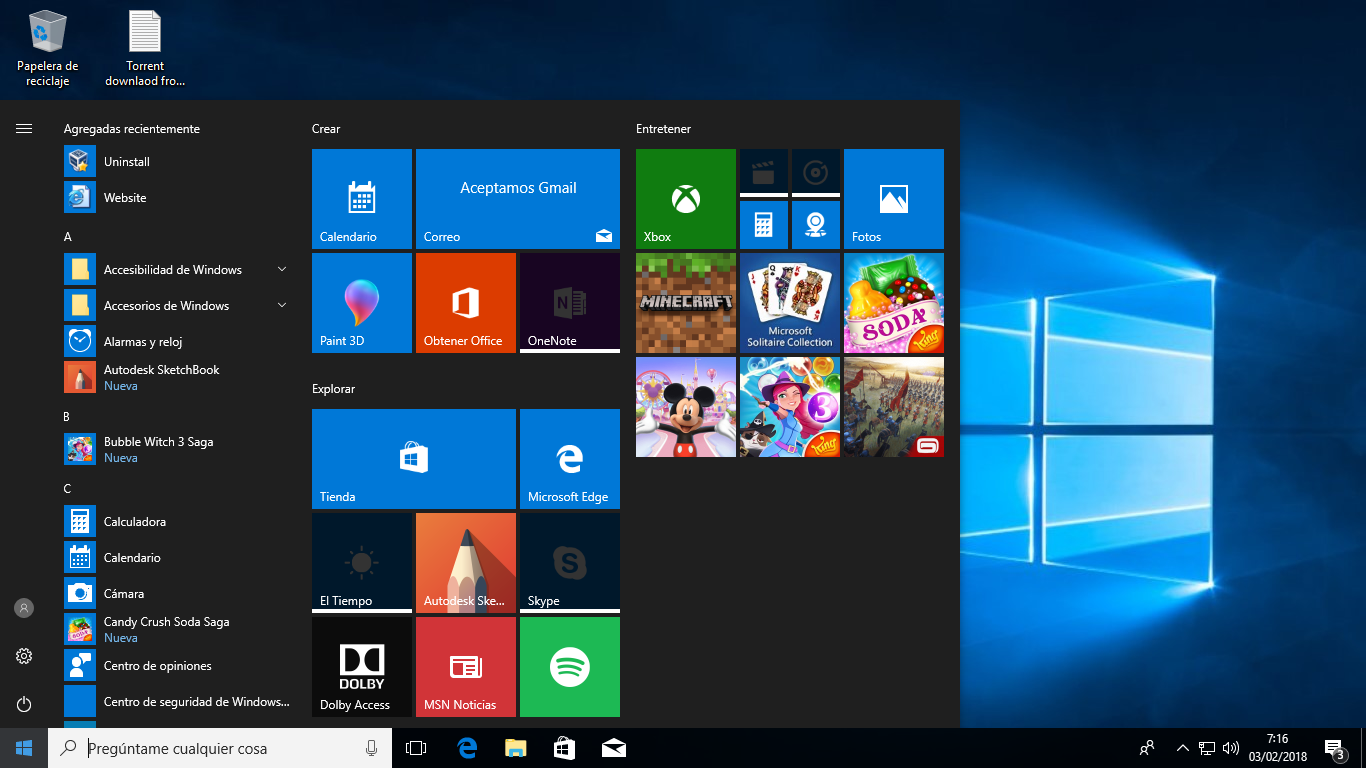The image size is (1366, 768).
Task: Expand the Start menu hamburger navigation
Action: tap(24, 128)
